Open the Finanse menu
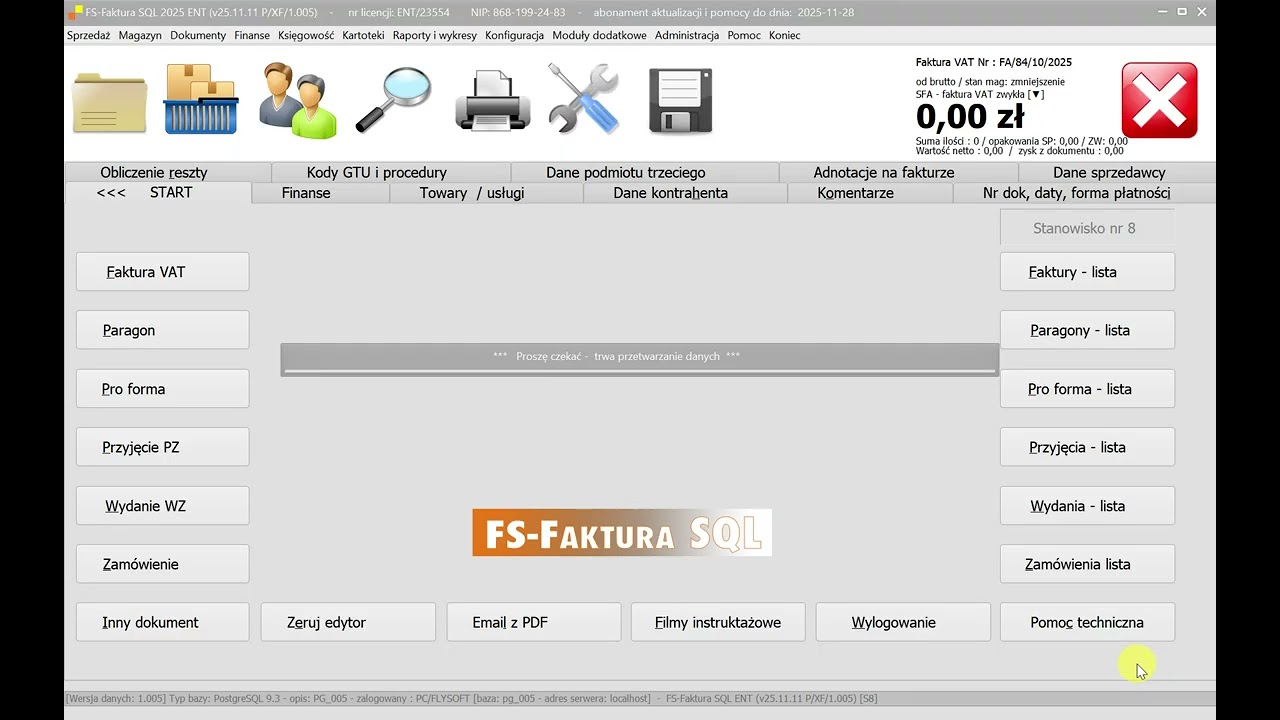The width and height of the screenshot is (1280, 720). pyautogui.click(x=252, y=35)
